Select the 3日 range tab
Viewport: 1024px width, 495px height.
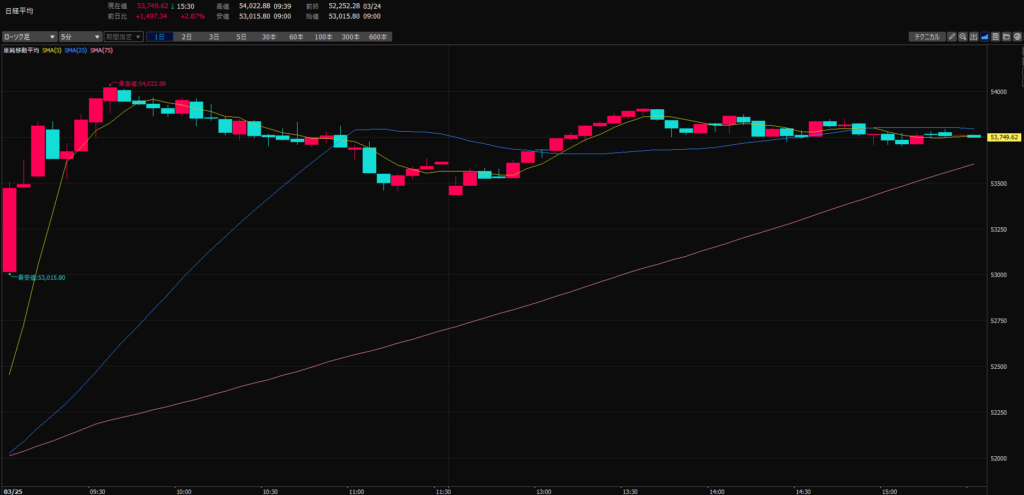click(214, 37)
